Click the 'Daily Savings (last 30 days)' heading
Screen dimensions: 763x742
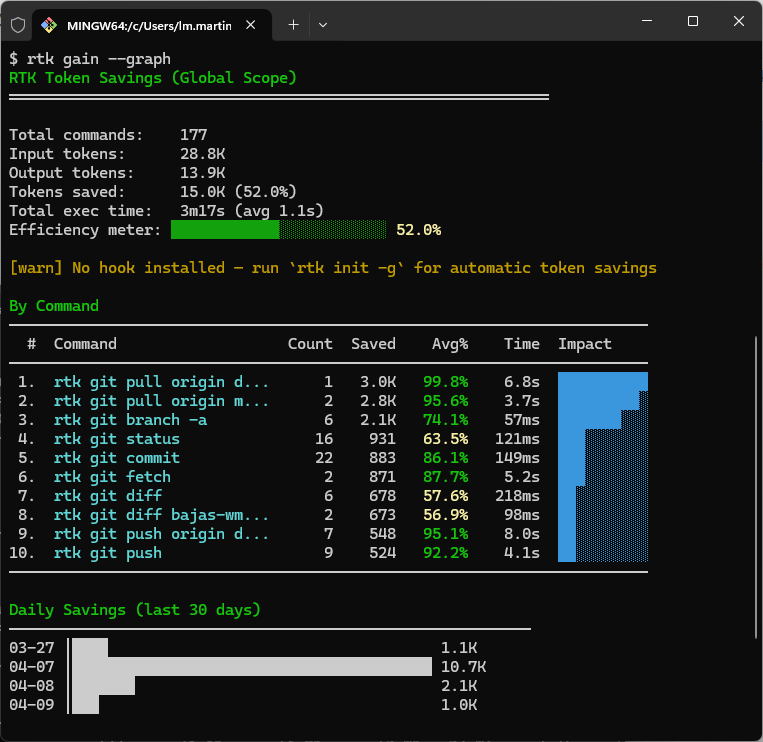click(135, 610)
